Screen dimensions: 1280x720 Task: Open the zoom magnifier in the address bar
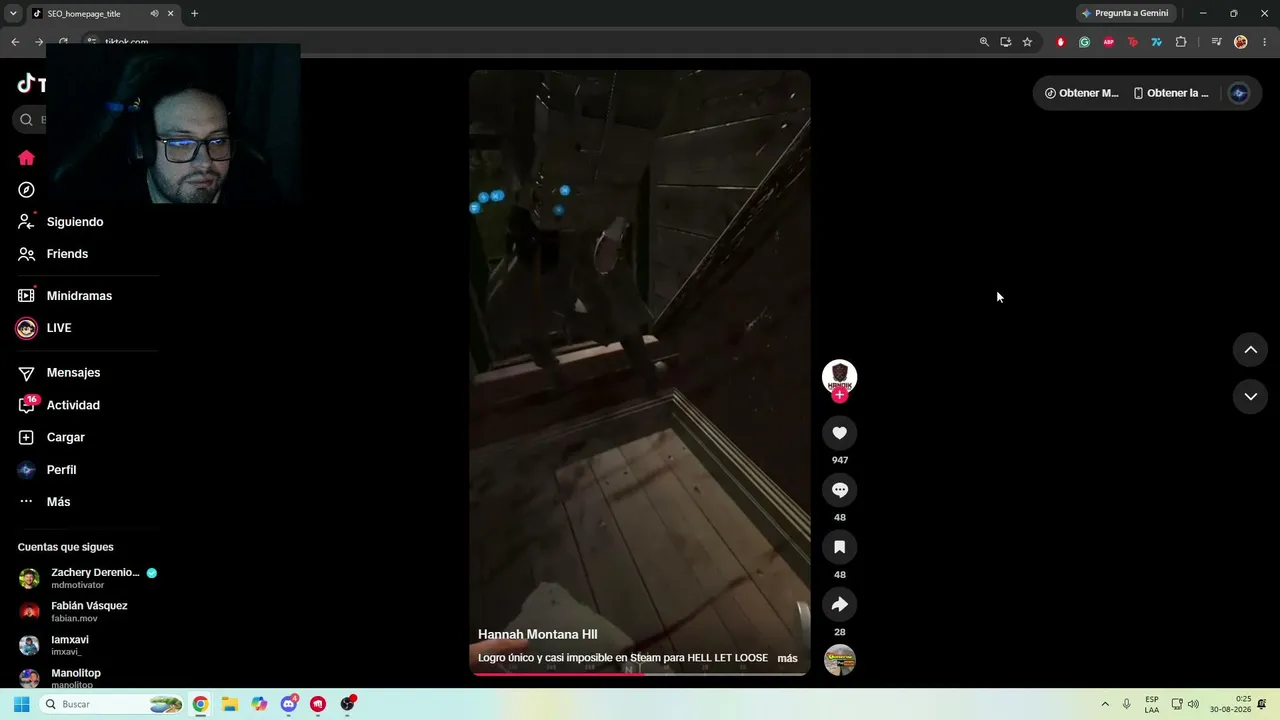coord(984,42)
